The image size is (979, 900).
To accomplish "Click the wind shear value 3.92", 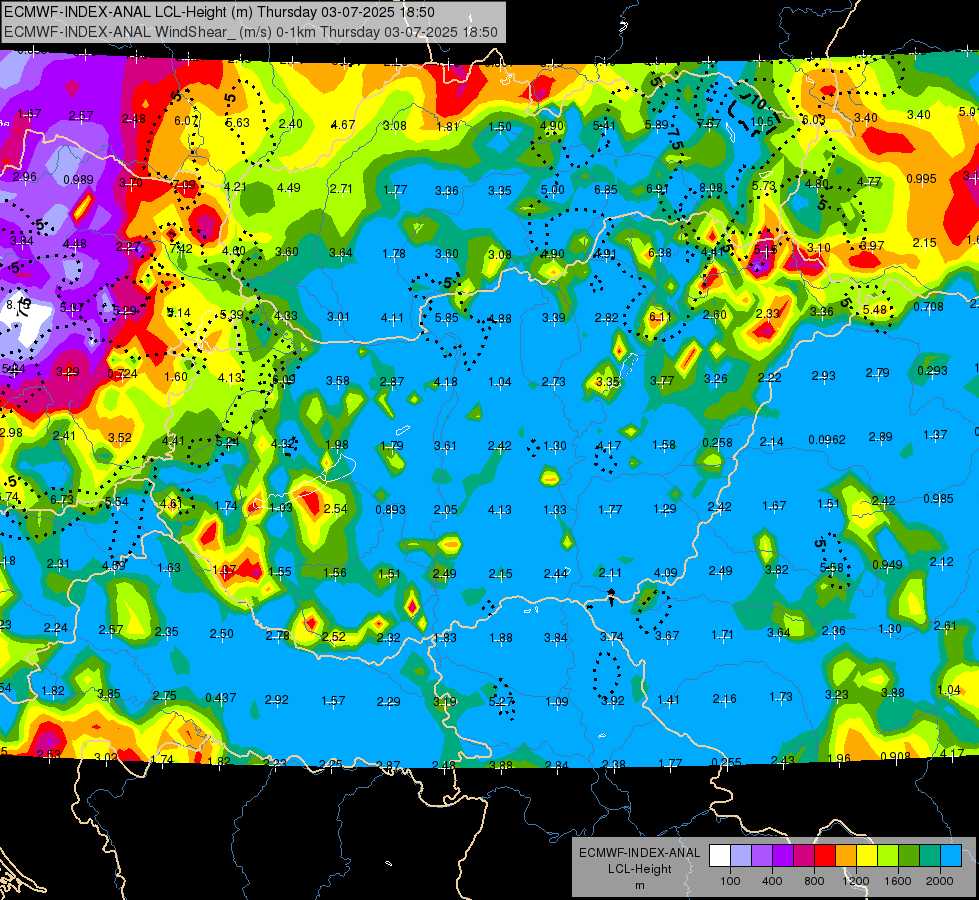I will [612, 701].
